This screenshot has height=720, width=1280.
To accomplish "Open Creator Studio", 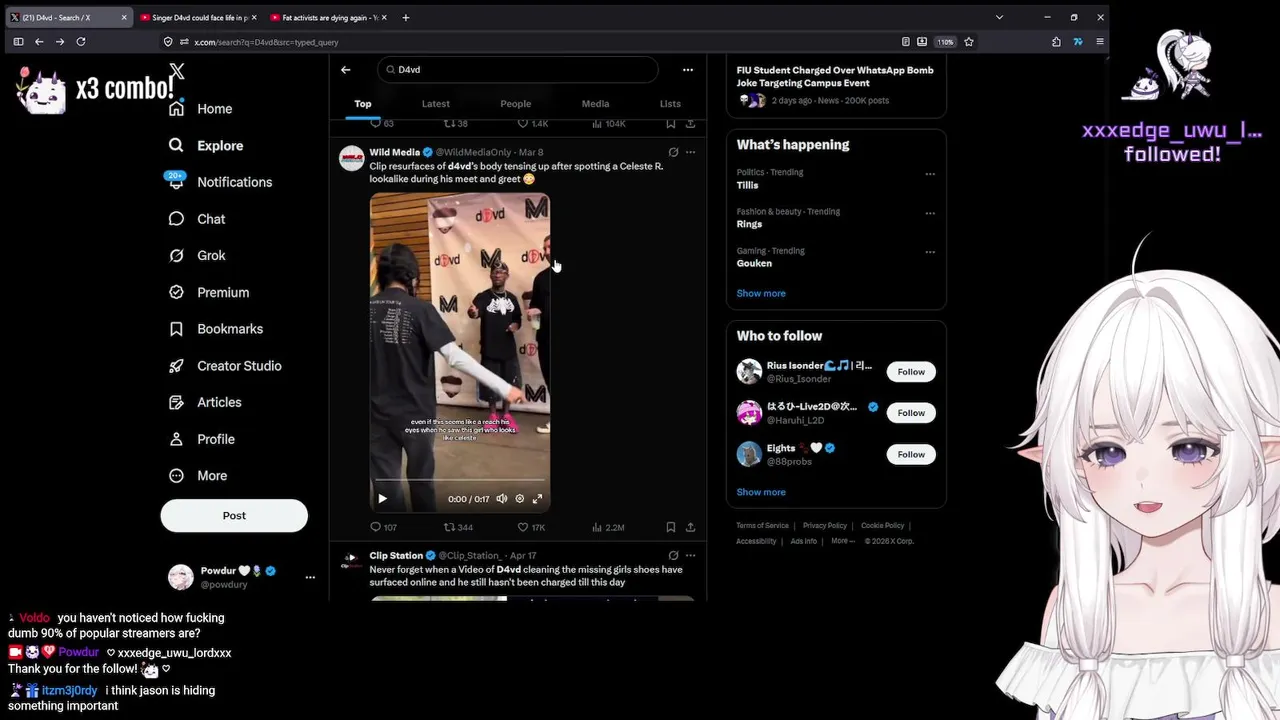I will pos(225,366).
